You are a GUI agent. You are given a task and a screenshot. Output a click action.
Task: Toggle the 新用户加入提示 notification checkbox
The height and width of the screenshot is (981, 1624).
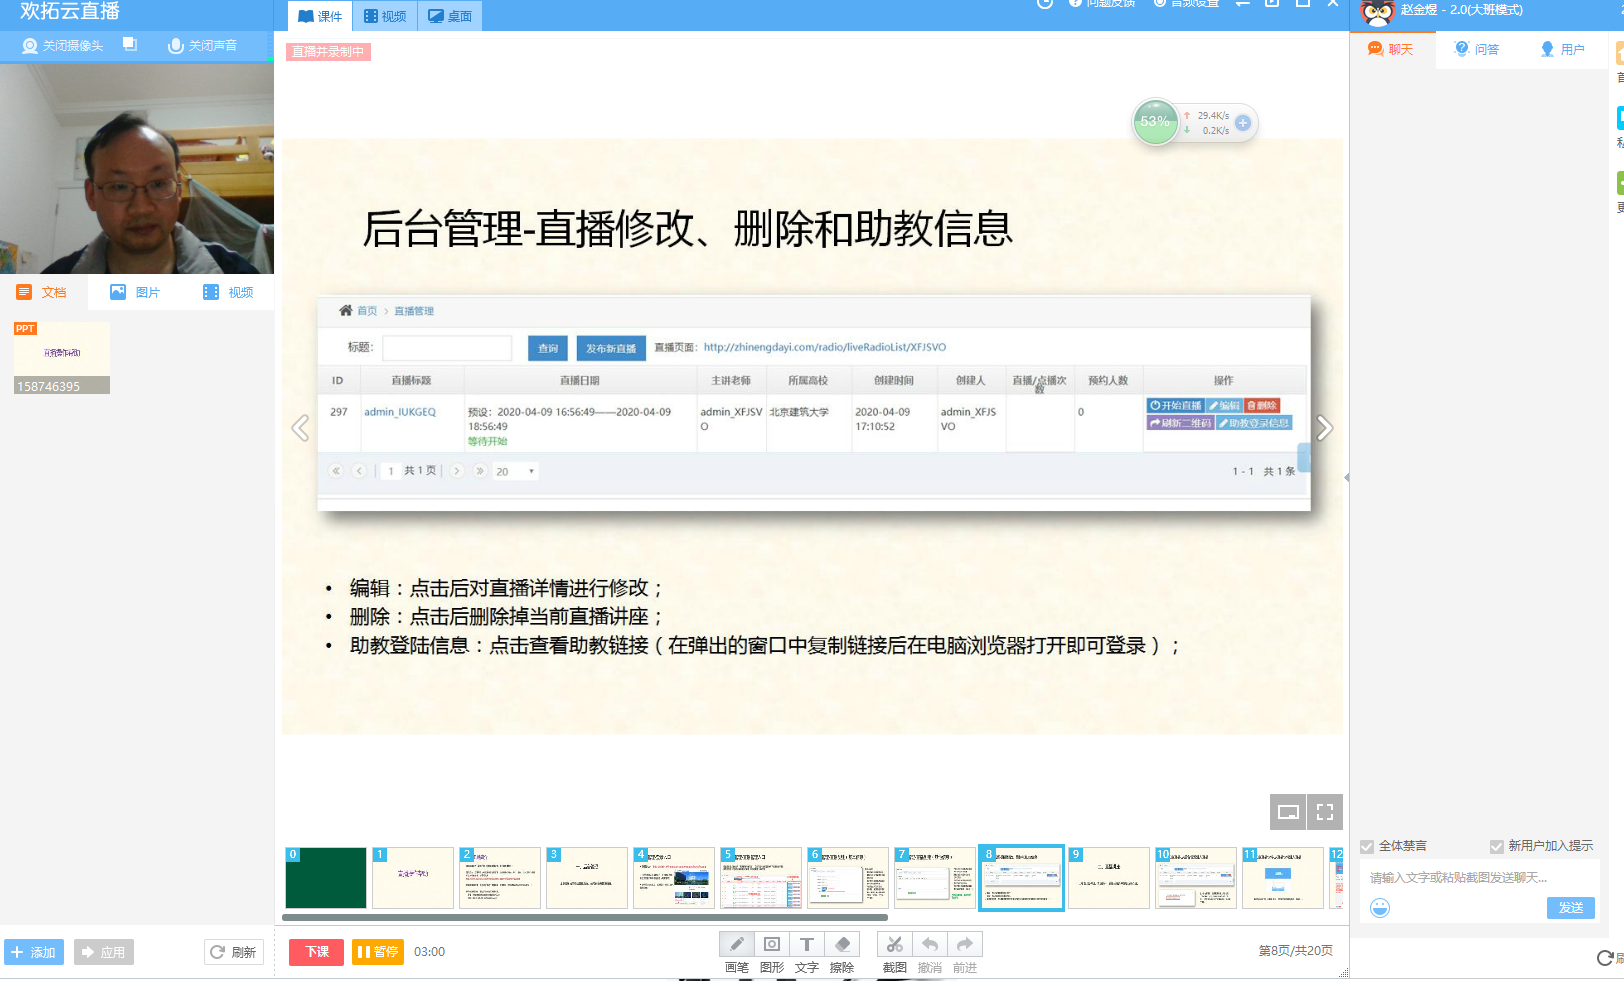click(x=1496, y=845)
